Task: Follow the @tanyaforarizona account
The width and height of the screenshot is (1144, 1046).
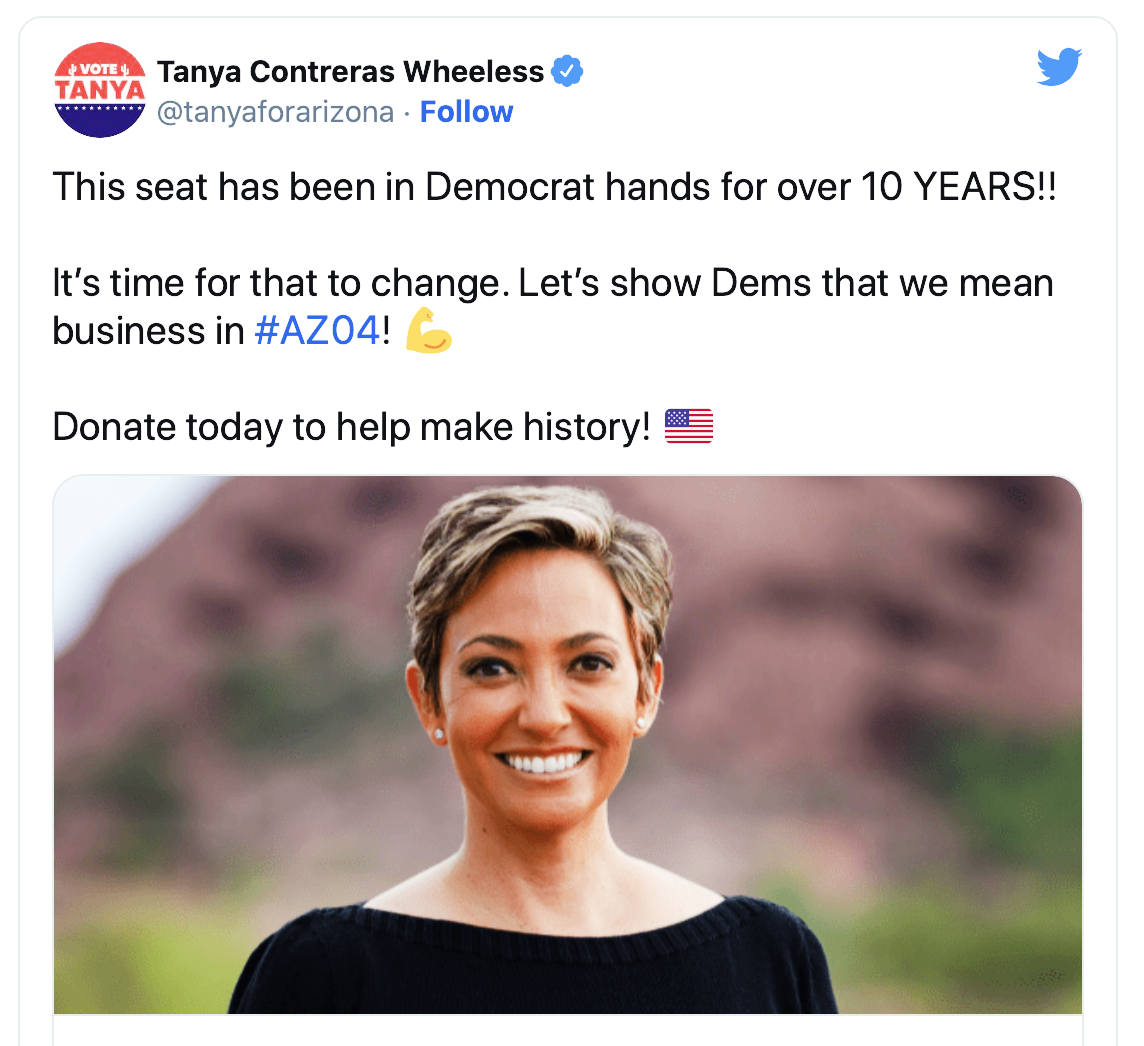Action: point(466,112)
